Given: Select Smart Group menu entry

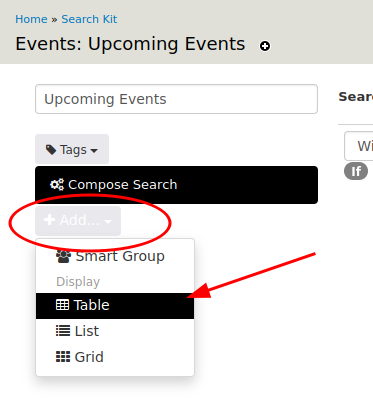Looking at the screenshot, I should pyautogui.click(x=115, y=256).
